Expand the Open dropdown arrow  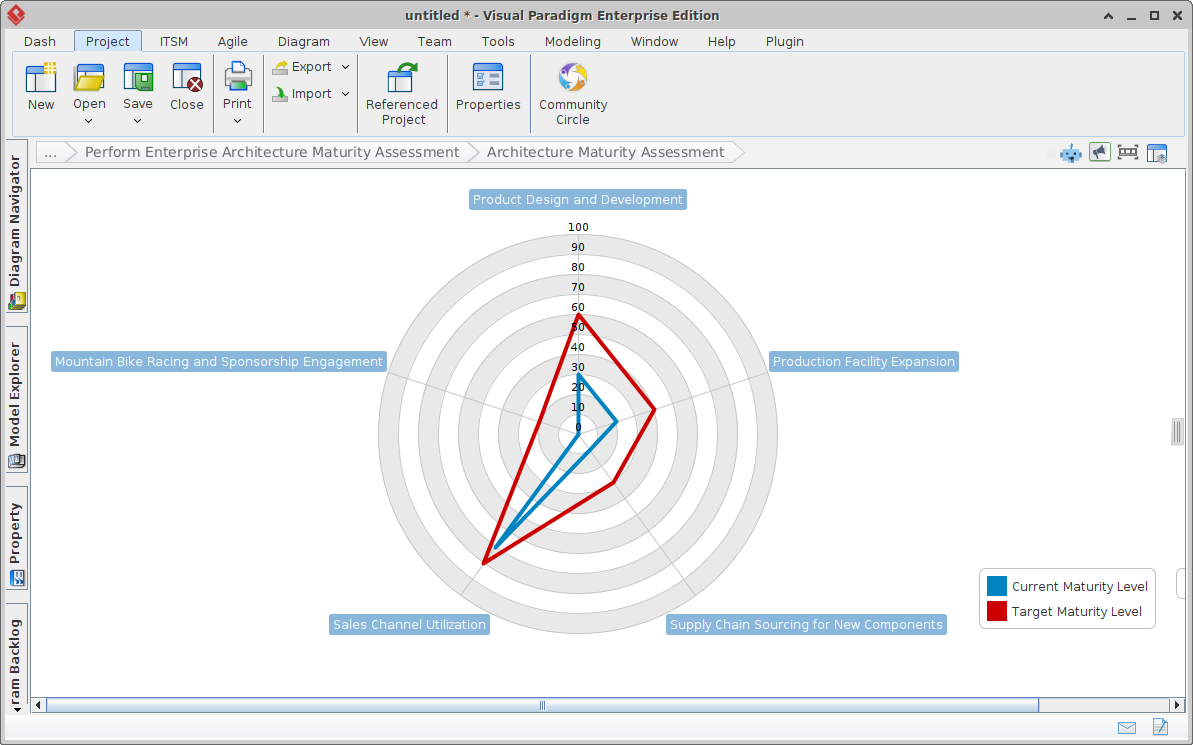(x=88, y=121)
